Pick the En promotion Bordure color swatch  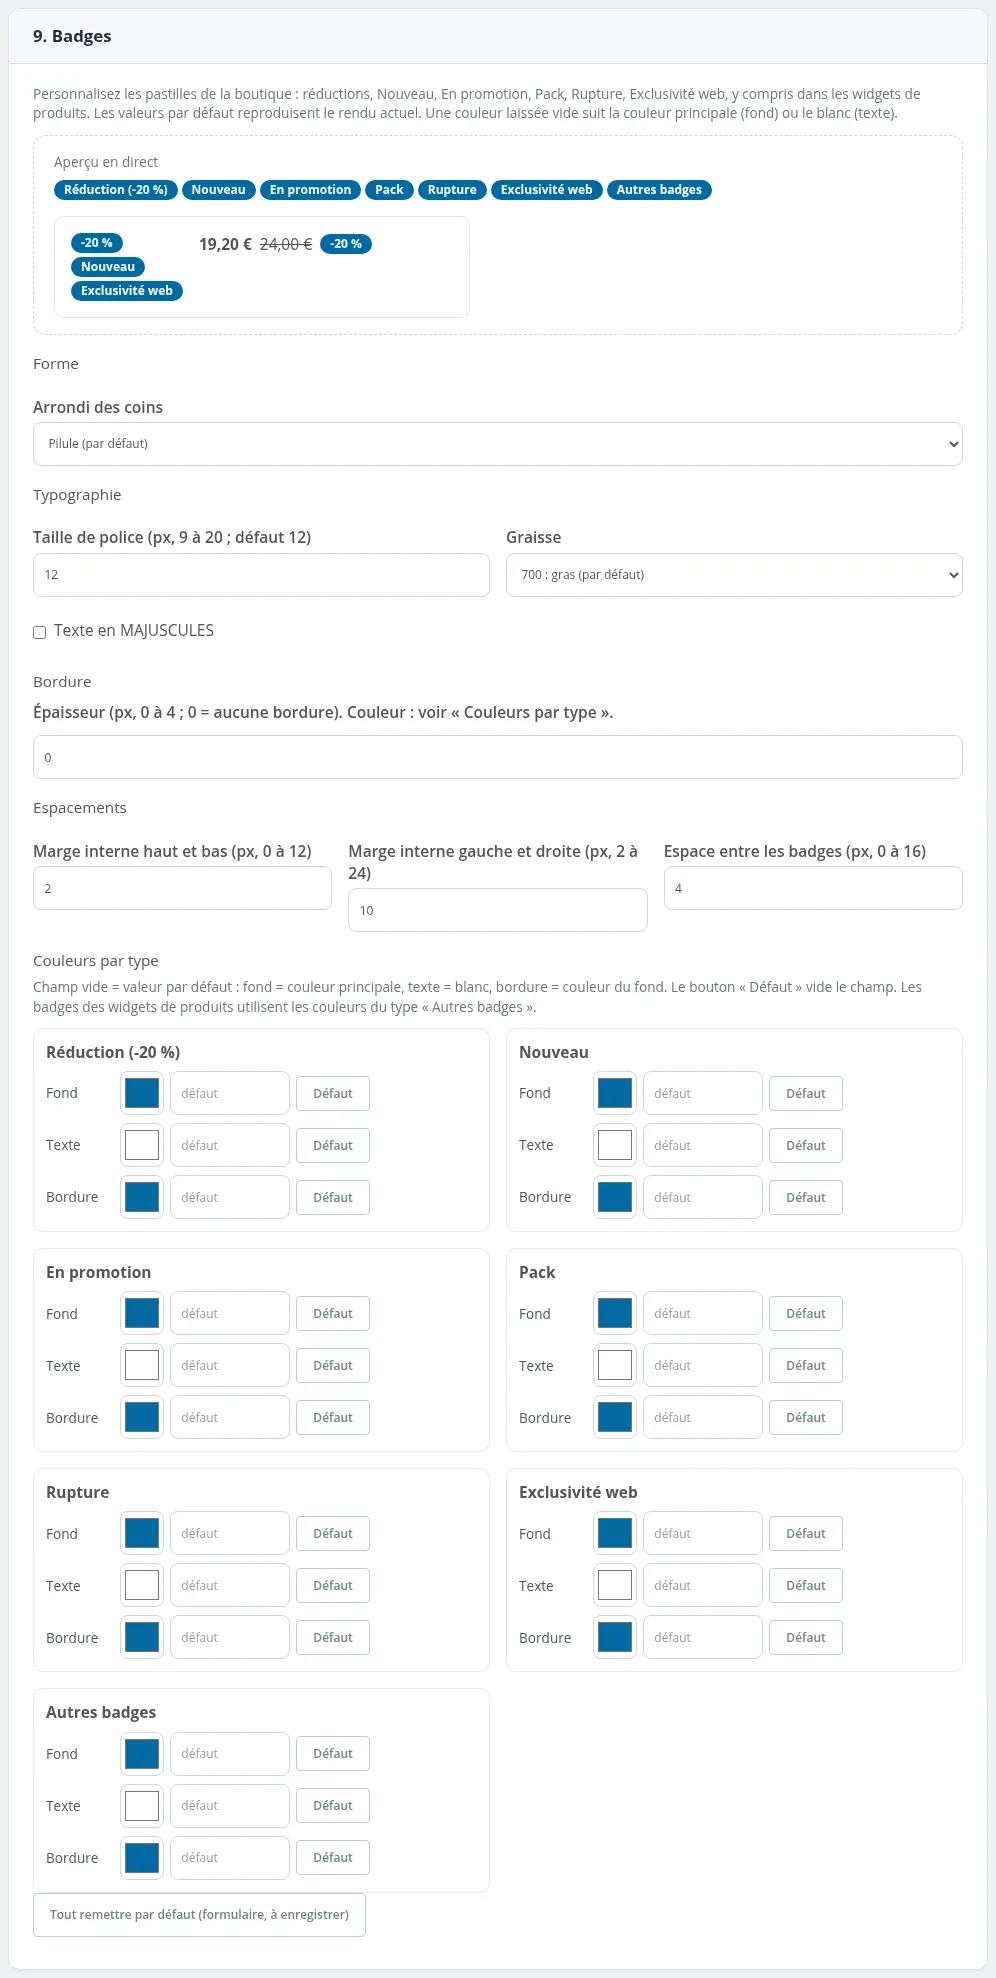pos(142,1417)
